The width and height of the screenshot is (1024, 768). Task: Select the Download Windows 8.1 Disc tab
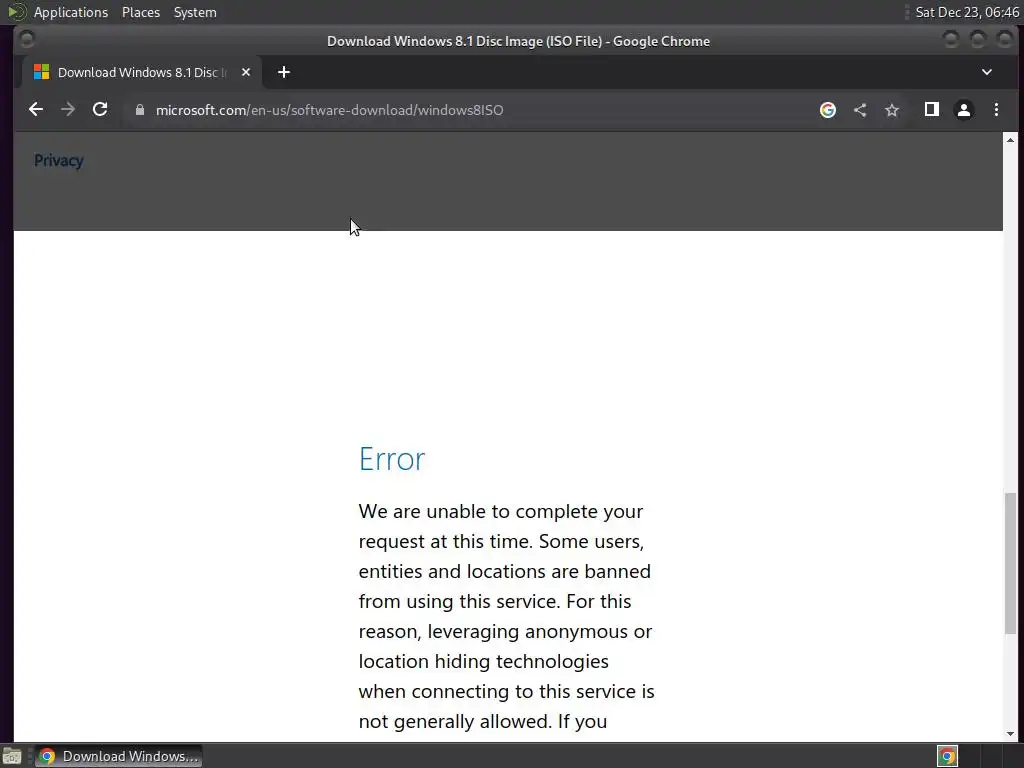141,72
